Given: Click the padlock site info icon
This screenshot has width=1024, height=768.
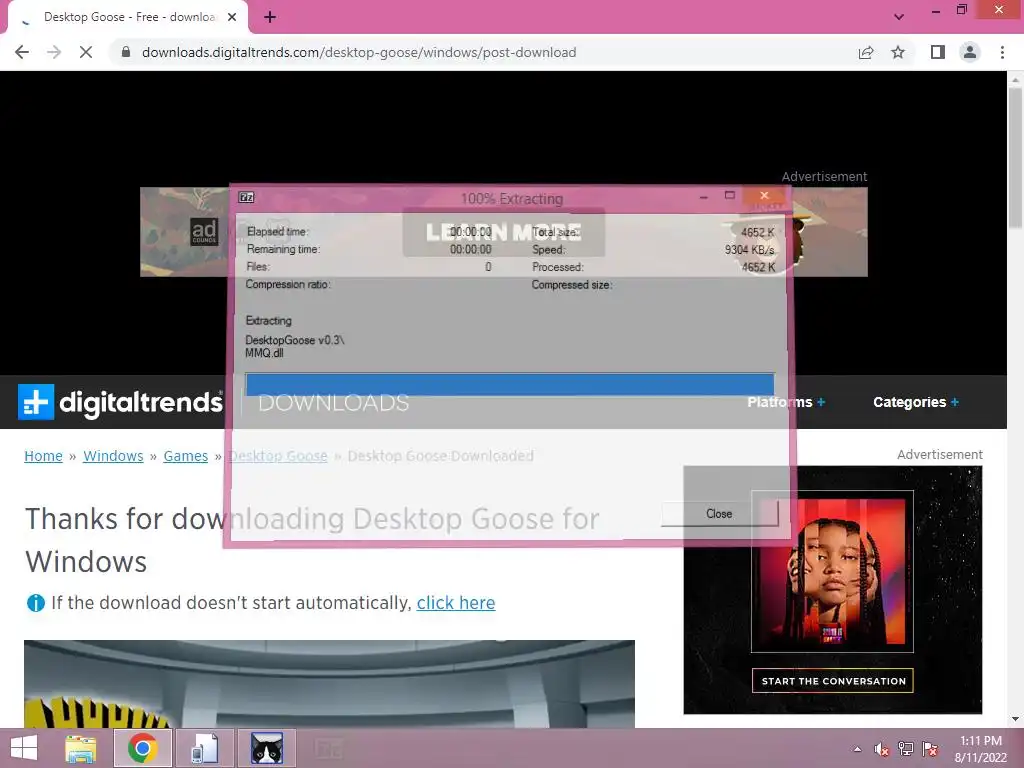Looking at the screenshot, I should (x=126, y=52).
